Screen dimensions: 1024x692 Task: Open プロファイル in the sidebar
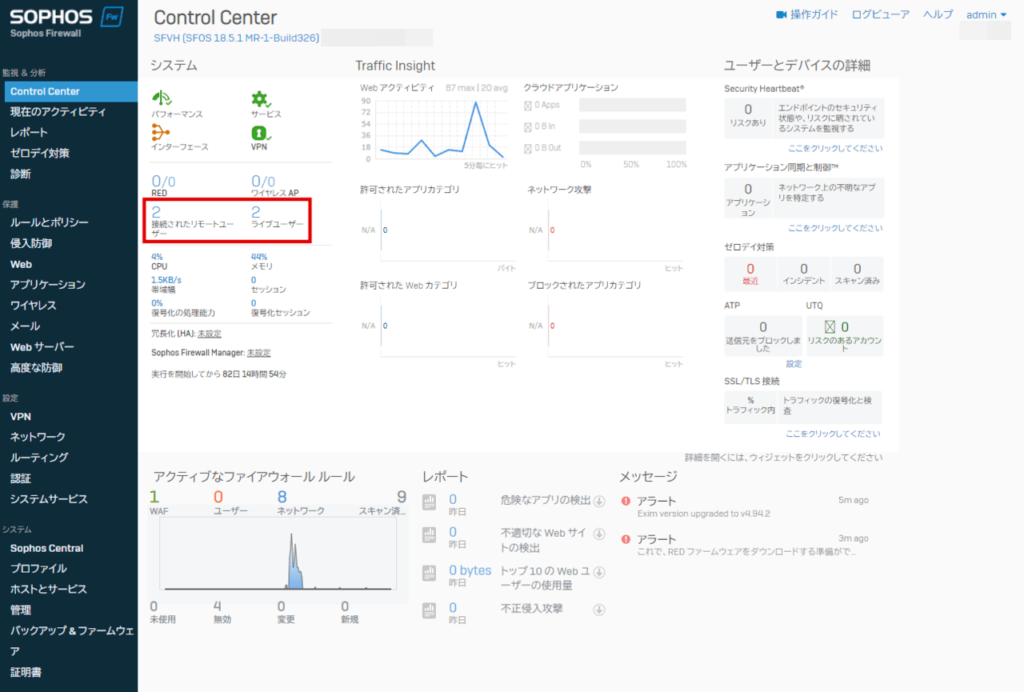[39, 569]
